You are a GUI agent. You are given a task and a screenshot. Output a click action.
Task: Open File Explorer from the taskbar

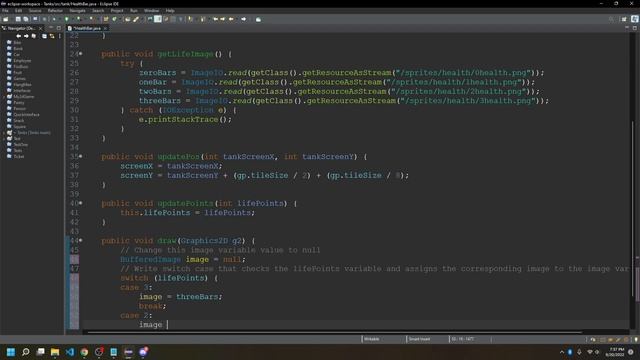point(55,352)
